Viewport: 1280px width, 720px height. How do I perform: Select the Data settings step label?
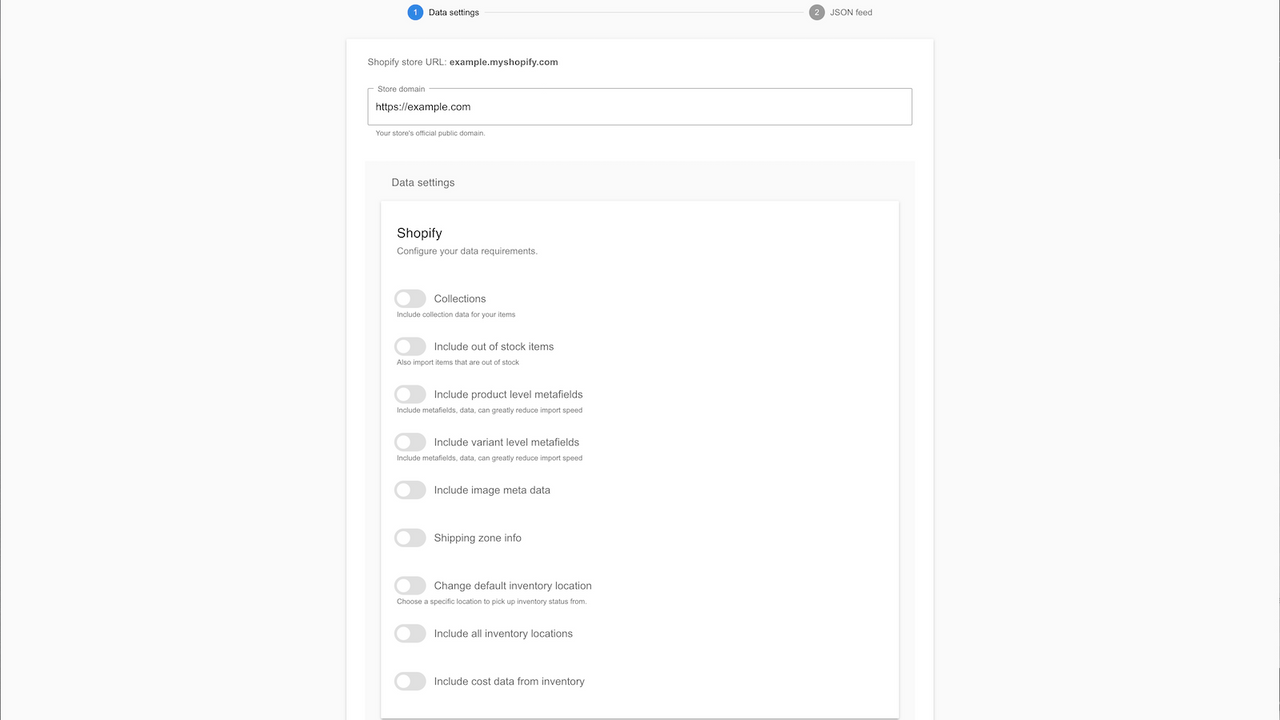click(x=452, y=12)
